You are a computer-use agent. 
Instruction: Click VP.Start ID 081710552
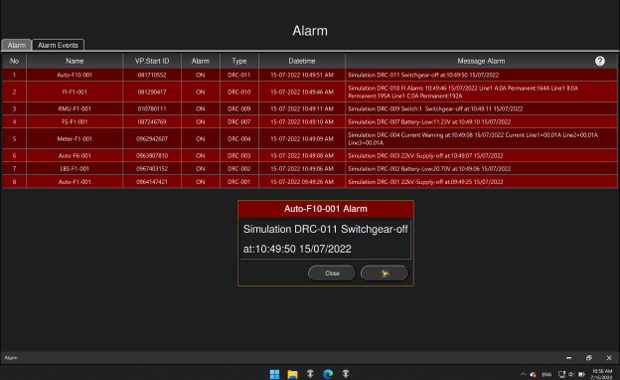click(152, 75)
